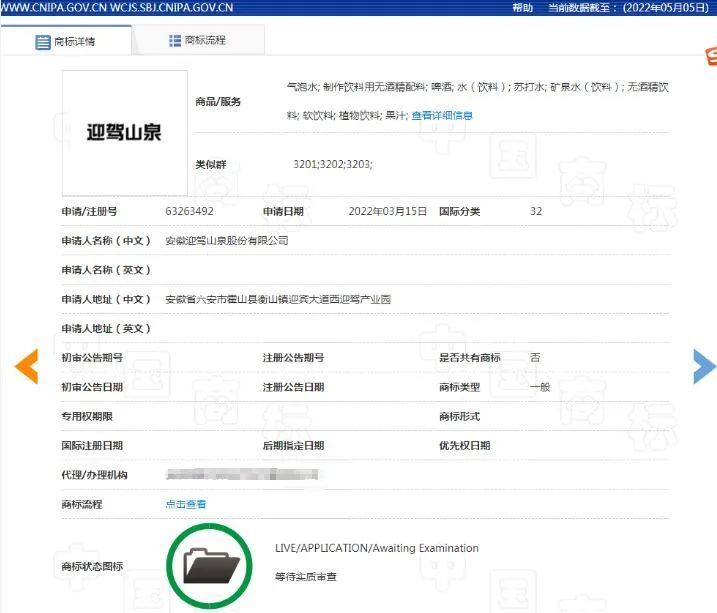This screenshot has height=613, width=717.
Task: Click the 是否共有商标 value 否
Action: [x=535, y=357]
